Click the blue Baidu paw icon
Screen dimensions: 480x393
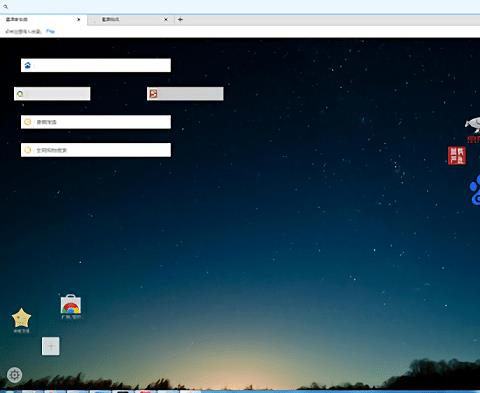tap(474, 190)
